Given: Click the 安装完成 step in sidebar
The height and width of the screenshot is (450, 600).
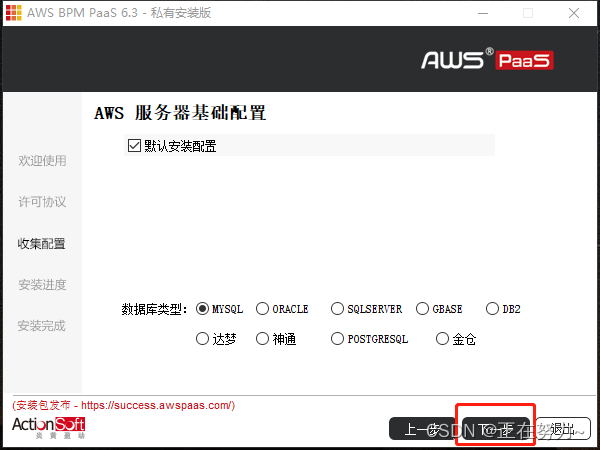Looking at the screenshot, I should [x=41, y=326].
